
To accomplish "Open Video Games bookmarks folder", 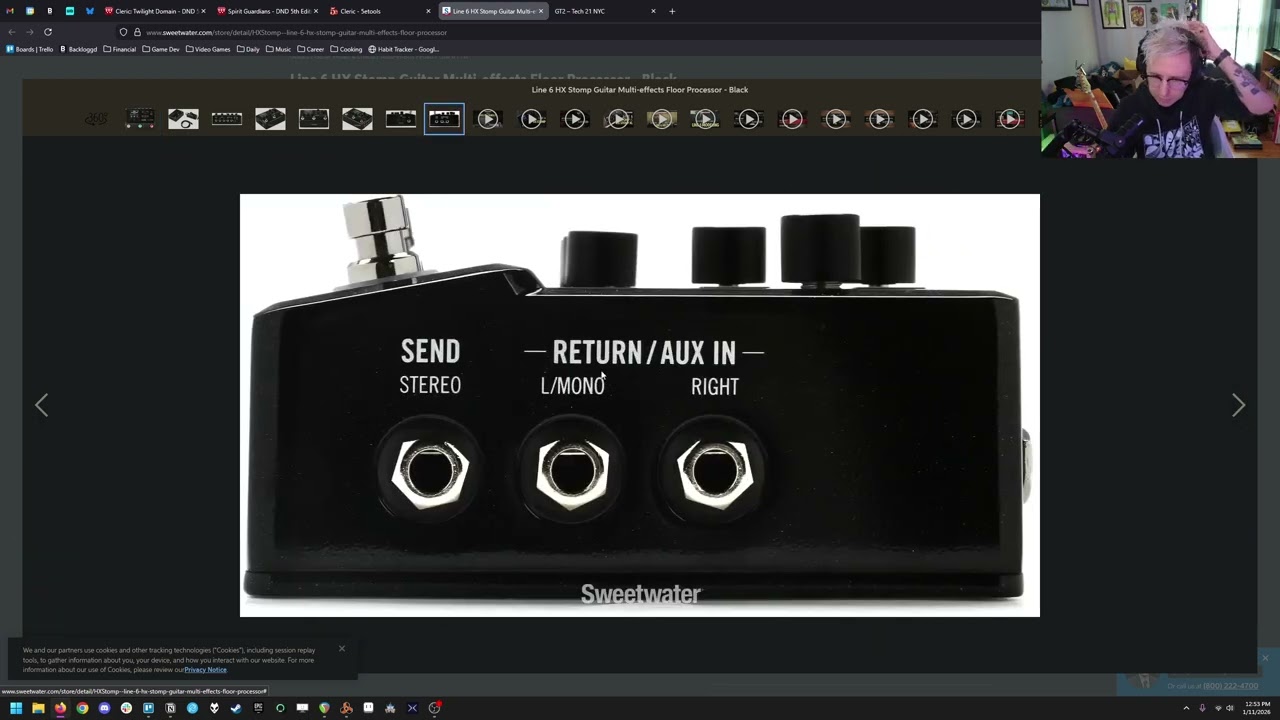I will [x=208, y=49].
